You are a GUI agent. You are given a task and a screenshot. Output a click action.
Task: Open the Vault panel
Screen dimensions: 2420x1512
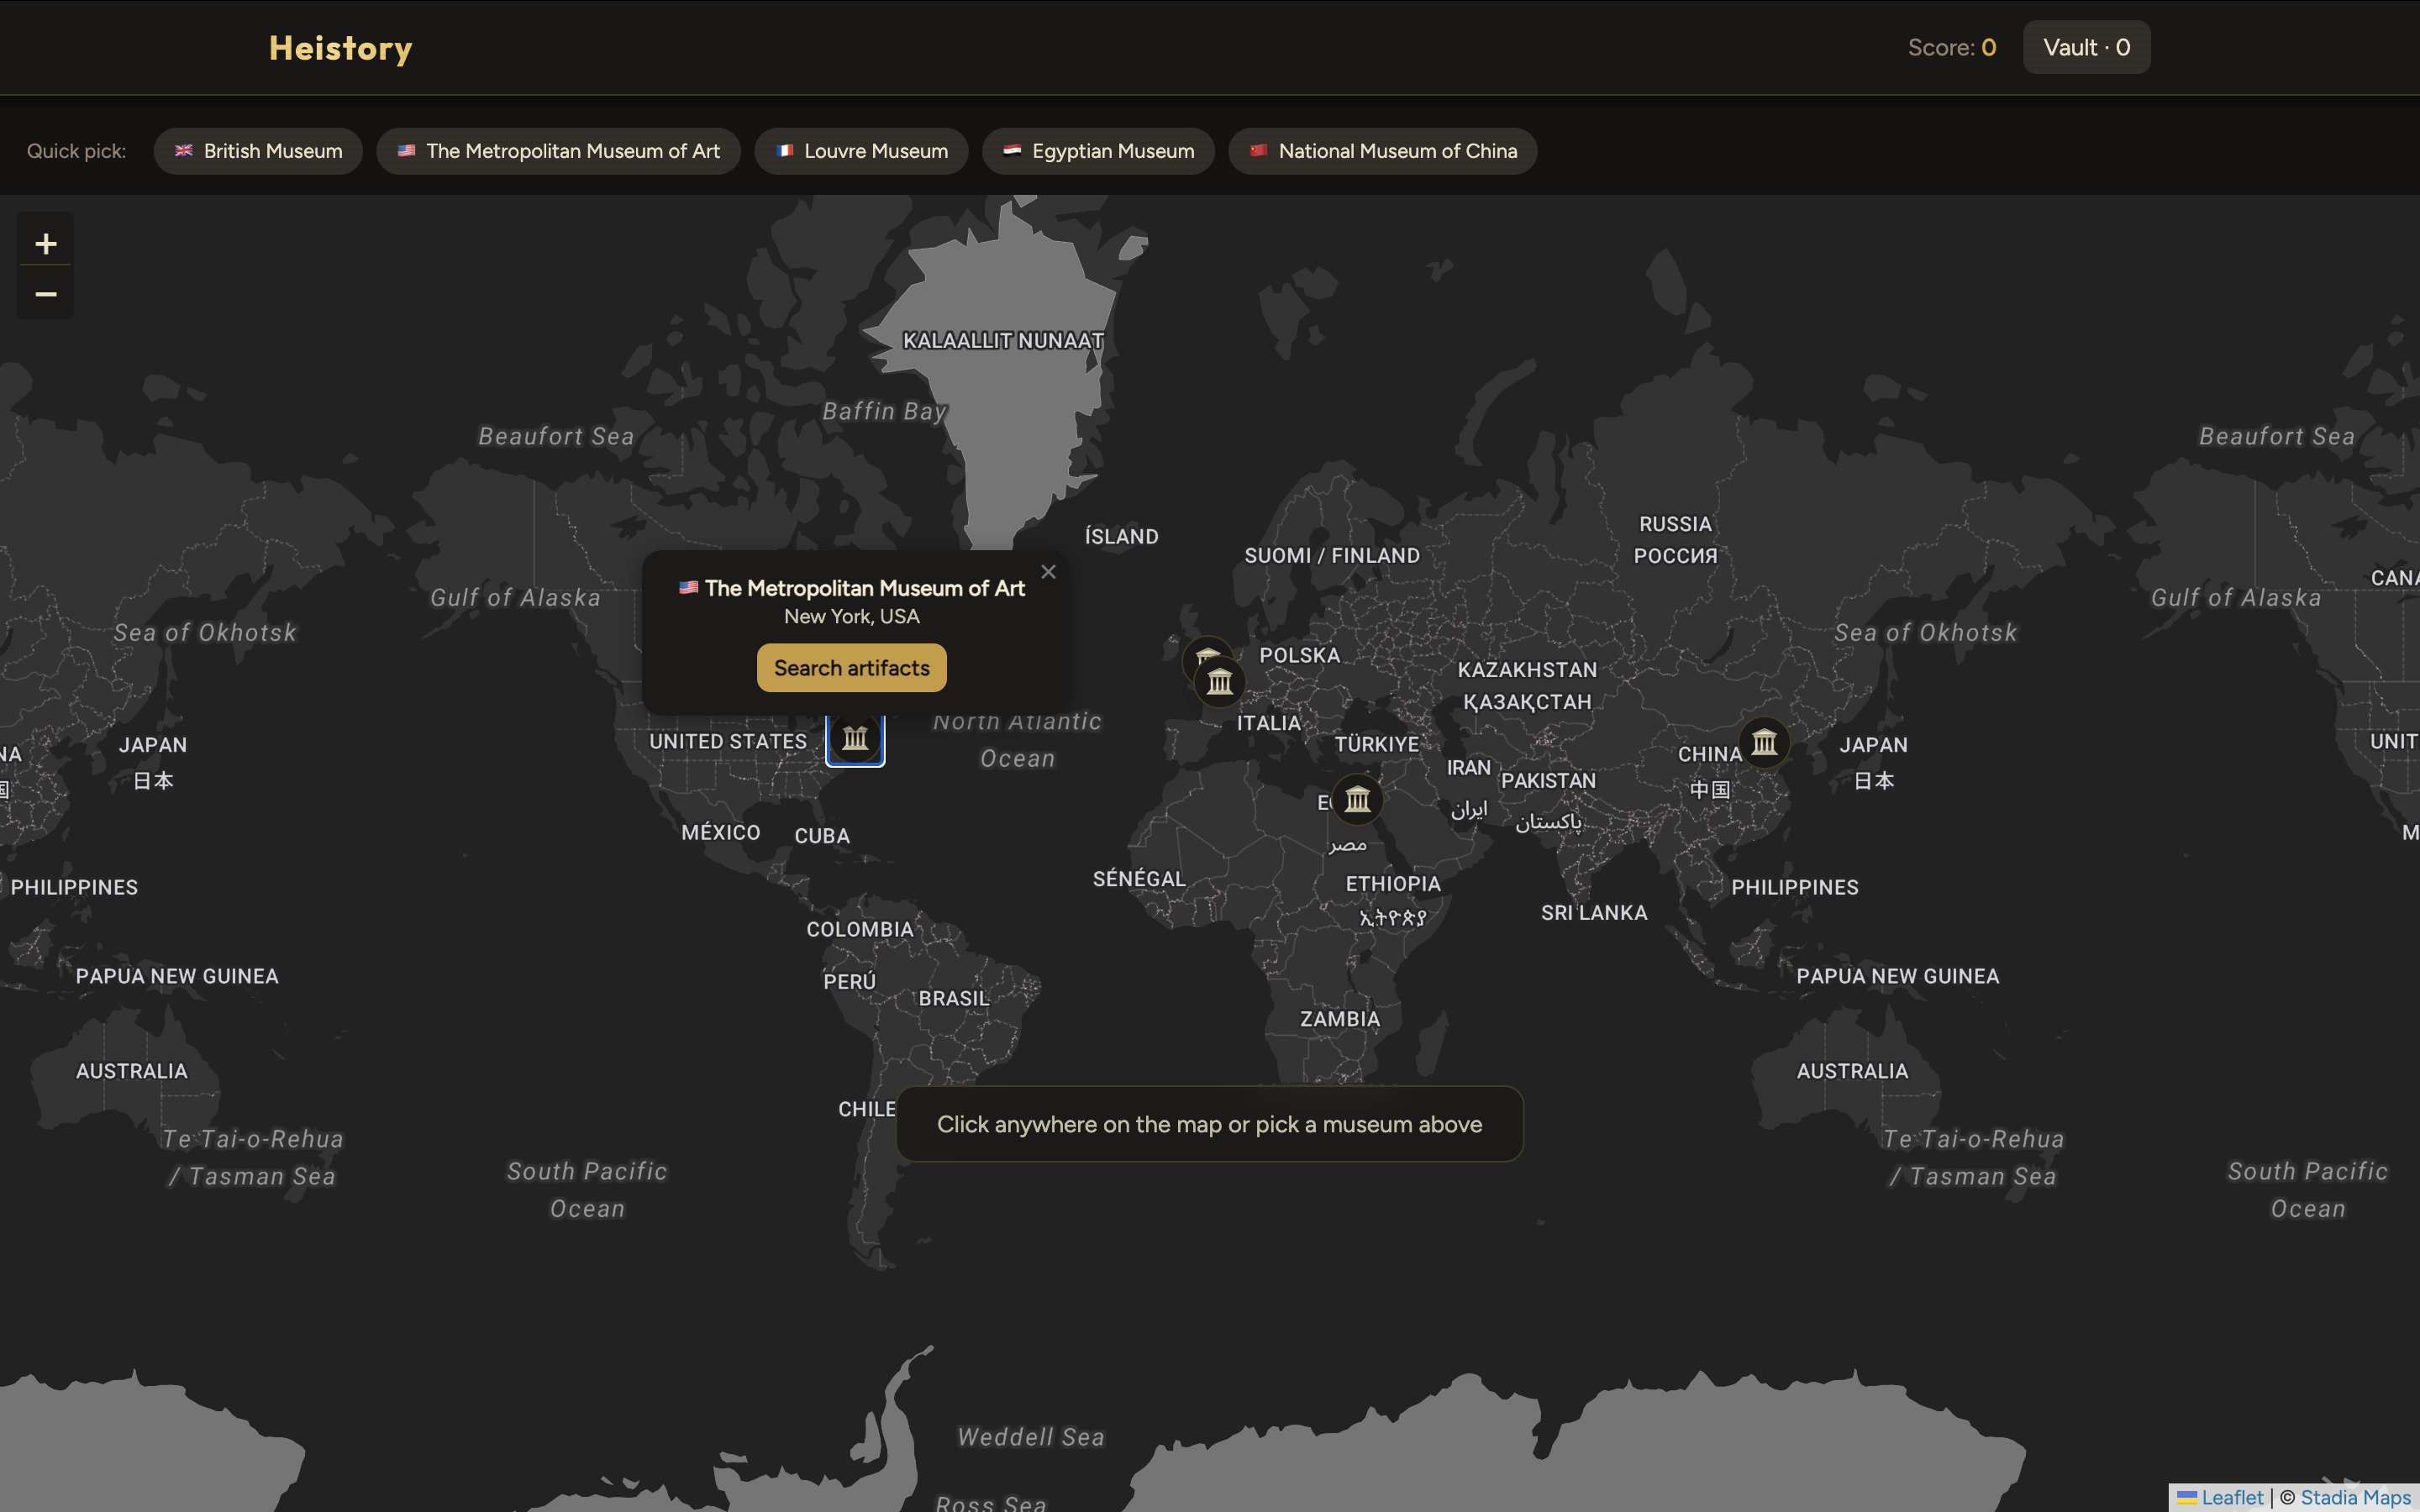click(2086, 47)
